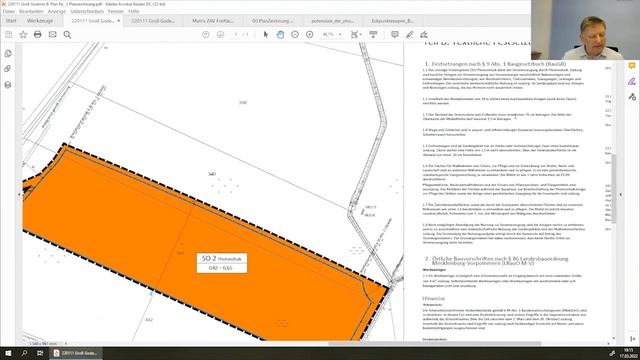The image size is (640, 360).
Task: Click the page number field
Action: [236, 35]
